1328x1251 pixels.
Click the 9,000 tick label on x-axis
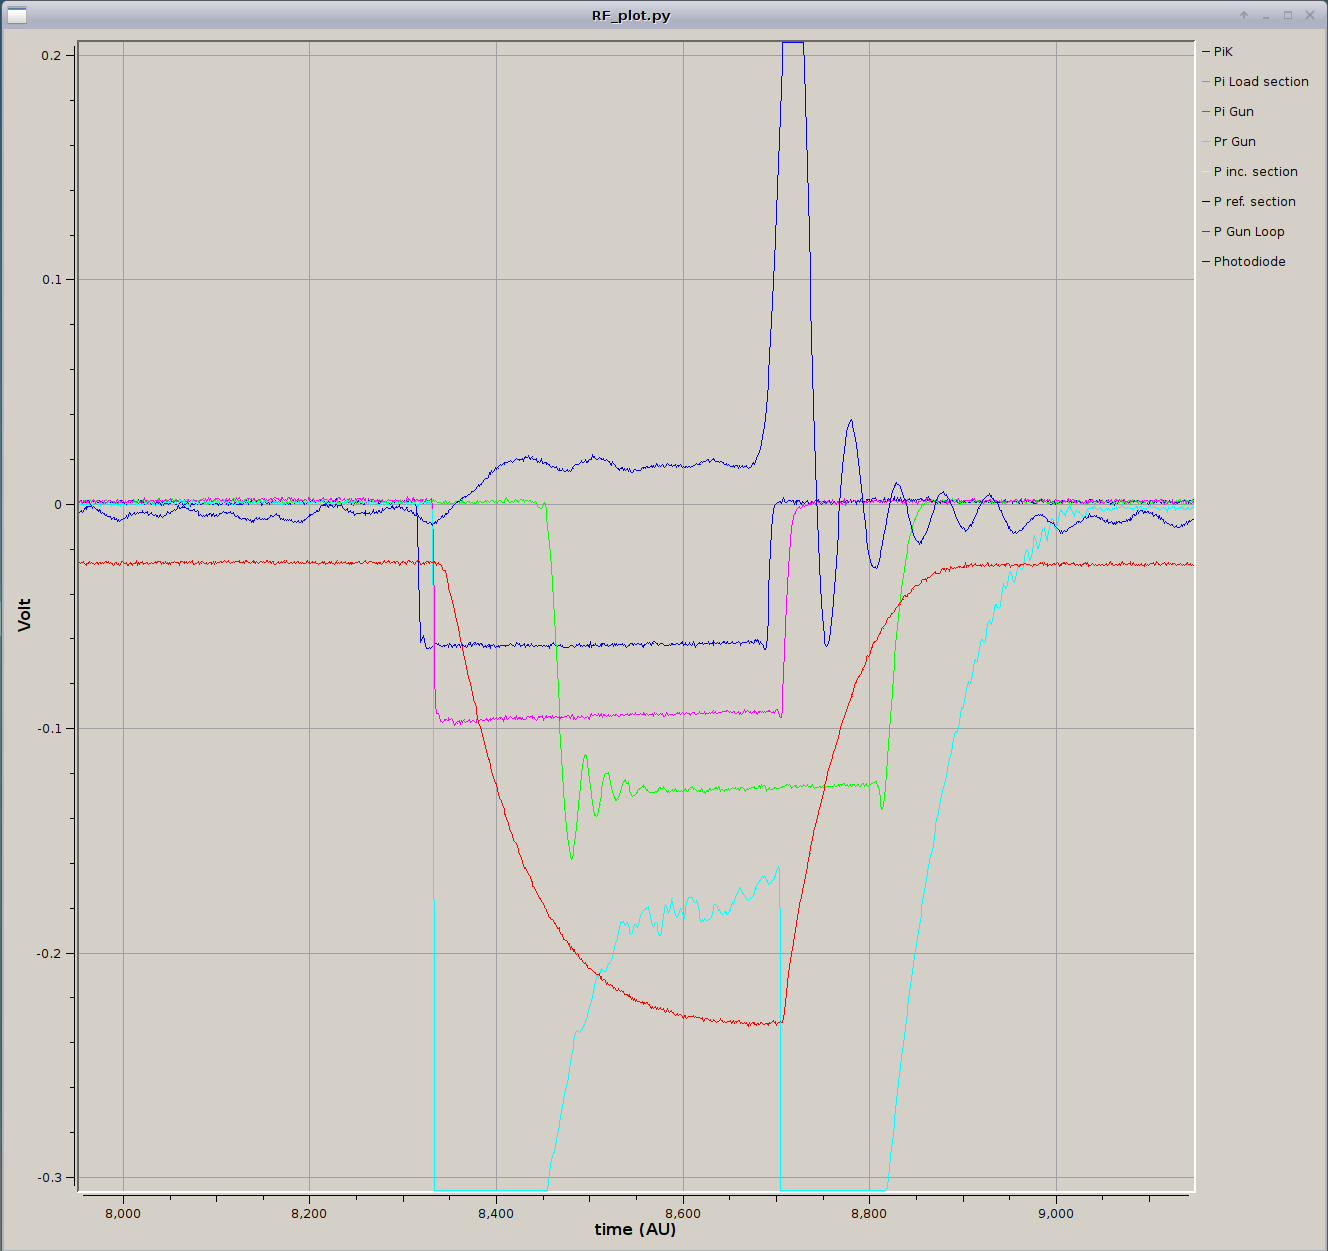(1055, 1213)
